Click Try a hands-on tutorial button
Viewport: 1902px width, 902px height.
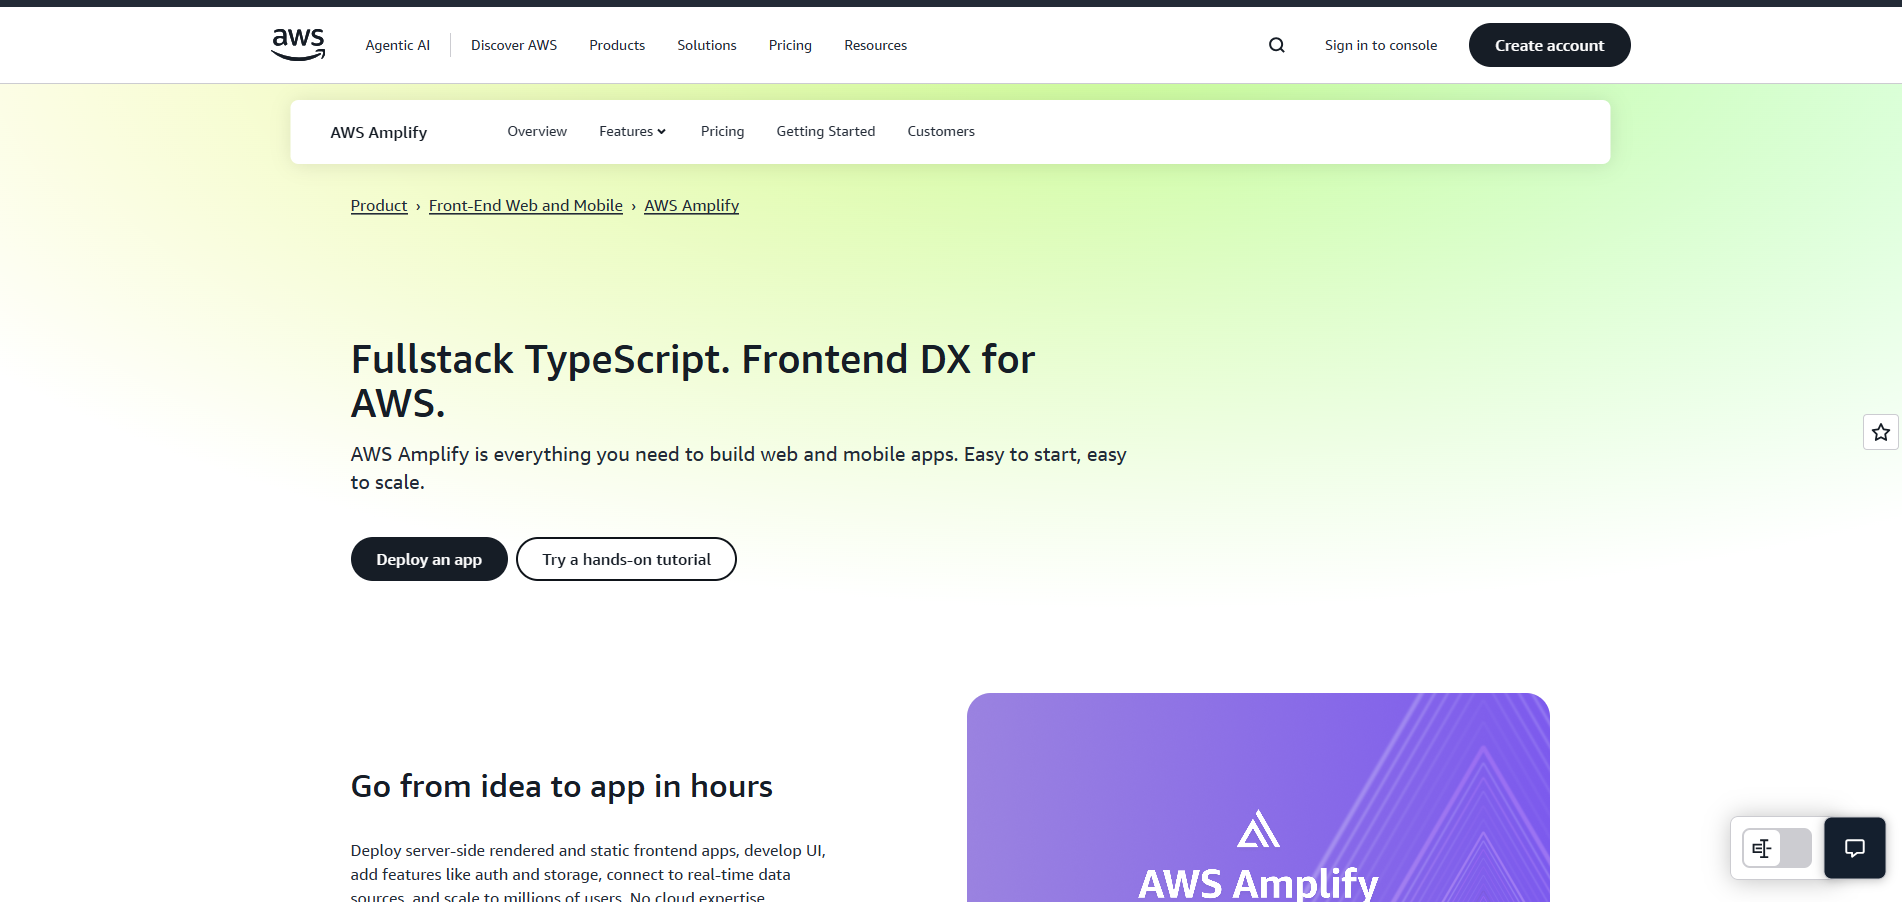point(626,559)
